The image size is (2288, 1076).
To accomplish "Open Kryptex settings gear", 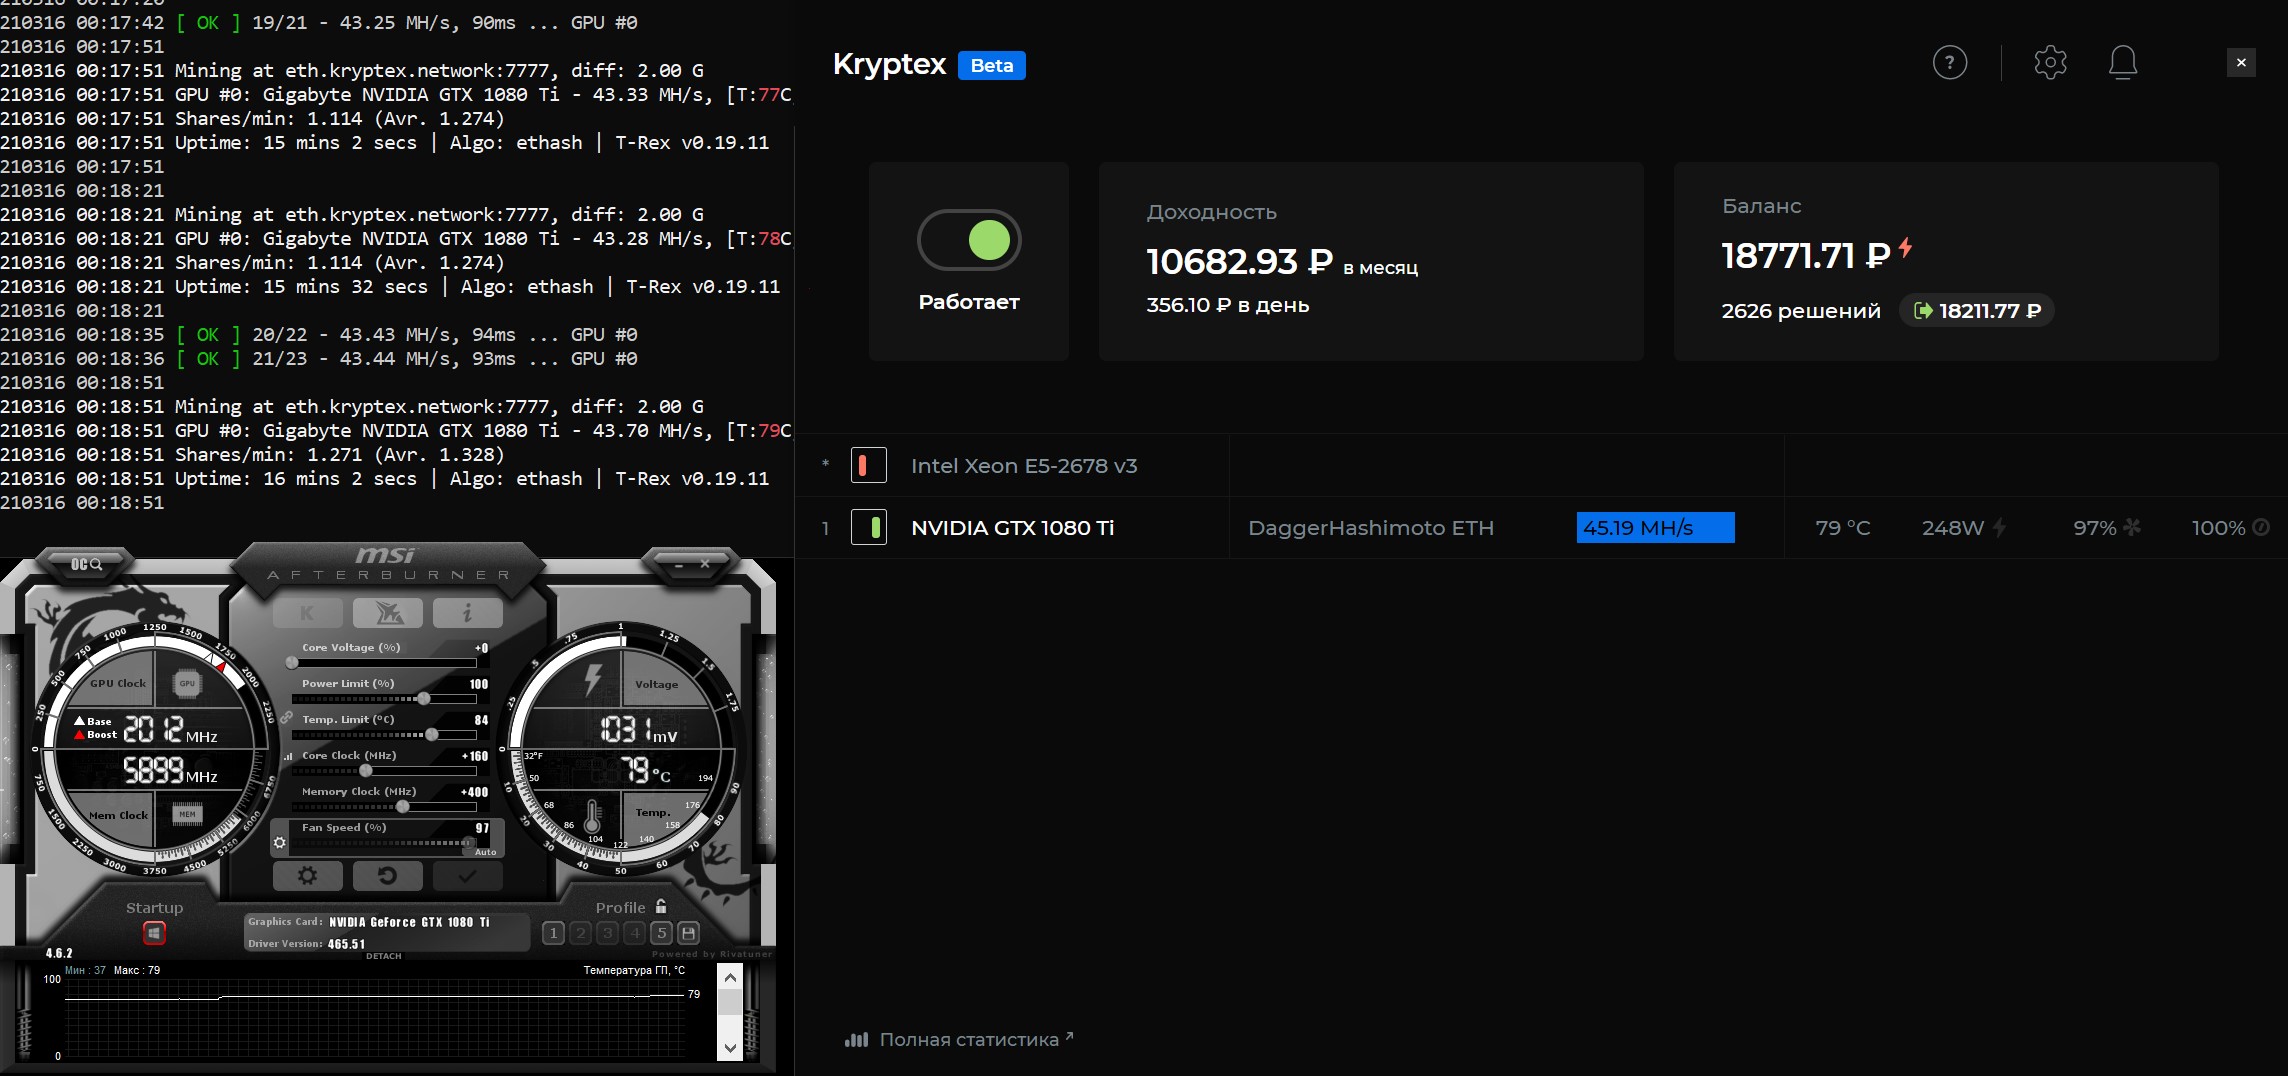I will click(2050, 62).
